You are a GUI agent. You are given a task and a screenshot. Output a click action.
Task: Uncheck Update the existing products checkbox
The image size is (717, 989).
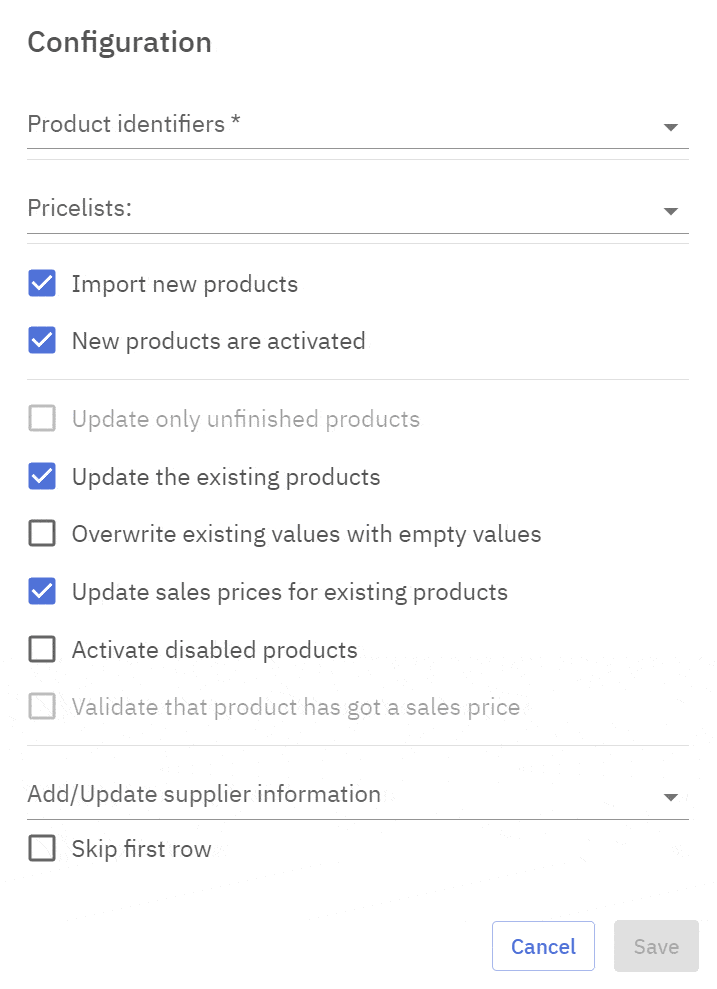[42, 477]
